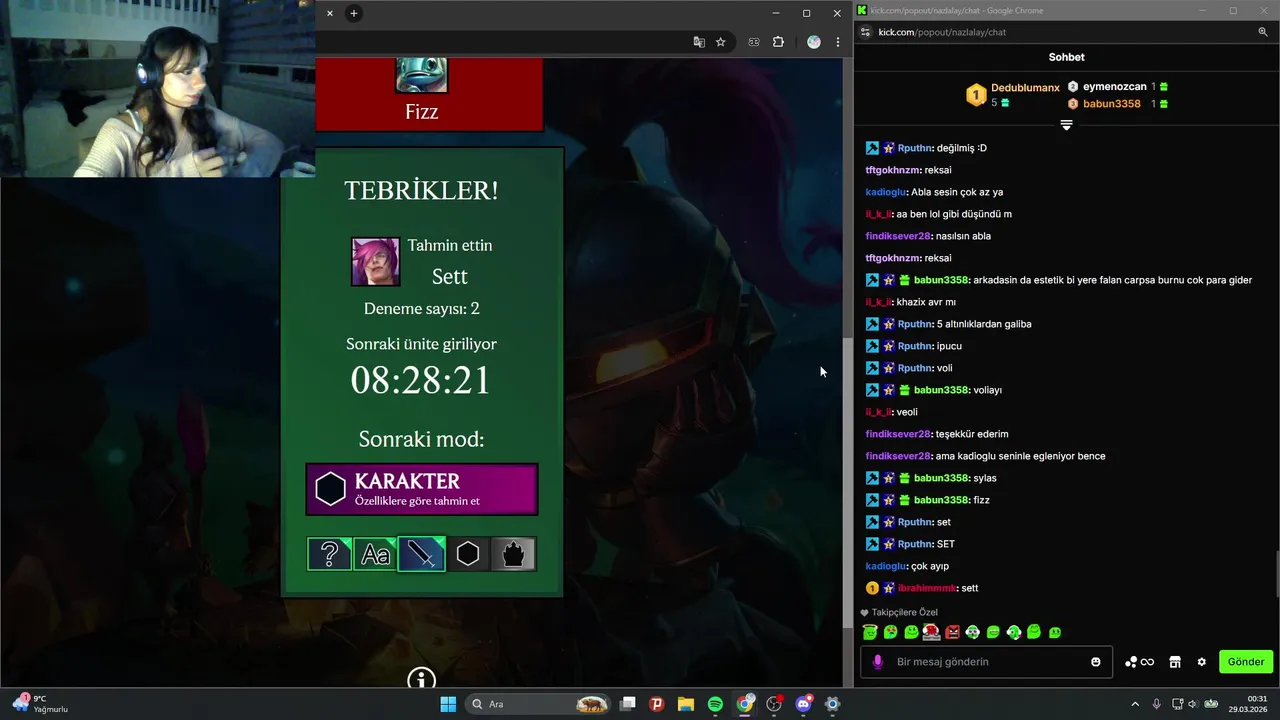The image size is (1280, 720).
Task: Open the media control icon in Chrome toolbar
Action: pos(754,42)
